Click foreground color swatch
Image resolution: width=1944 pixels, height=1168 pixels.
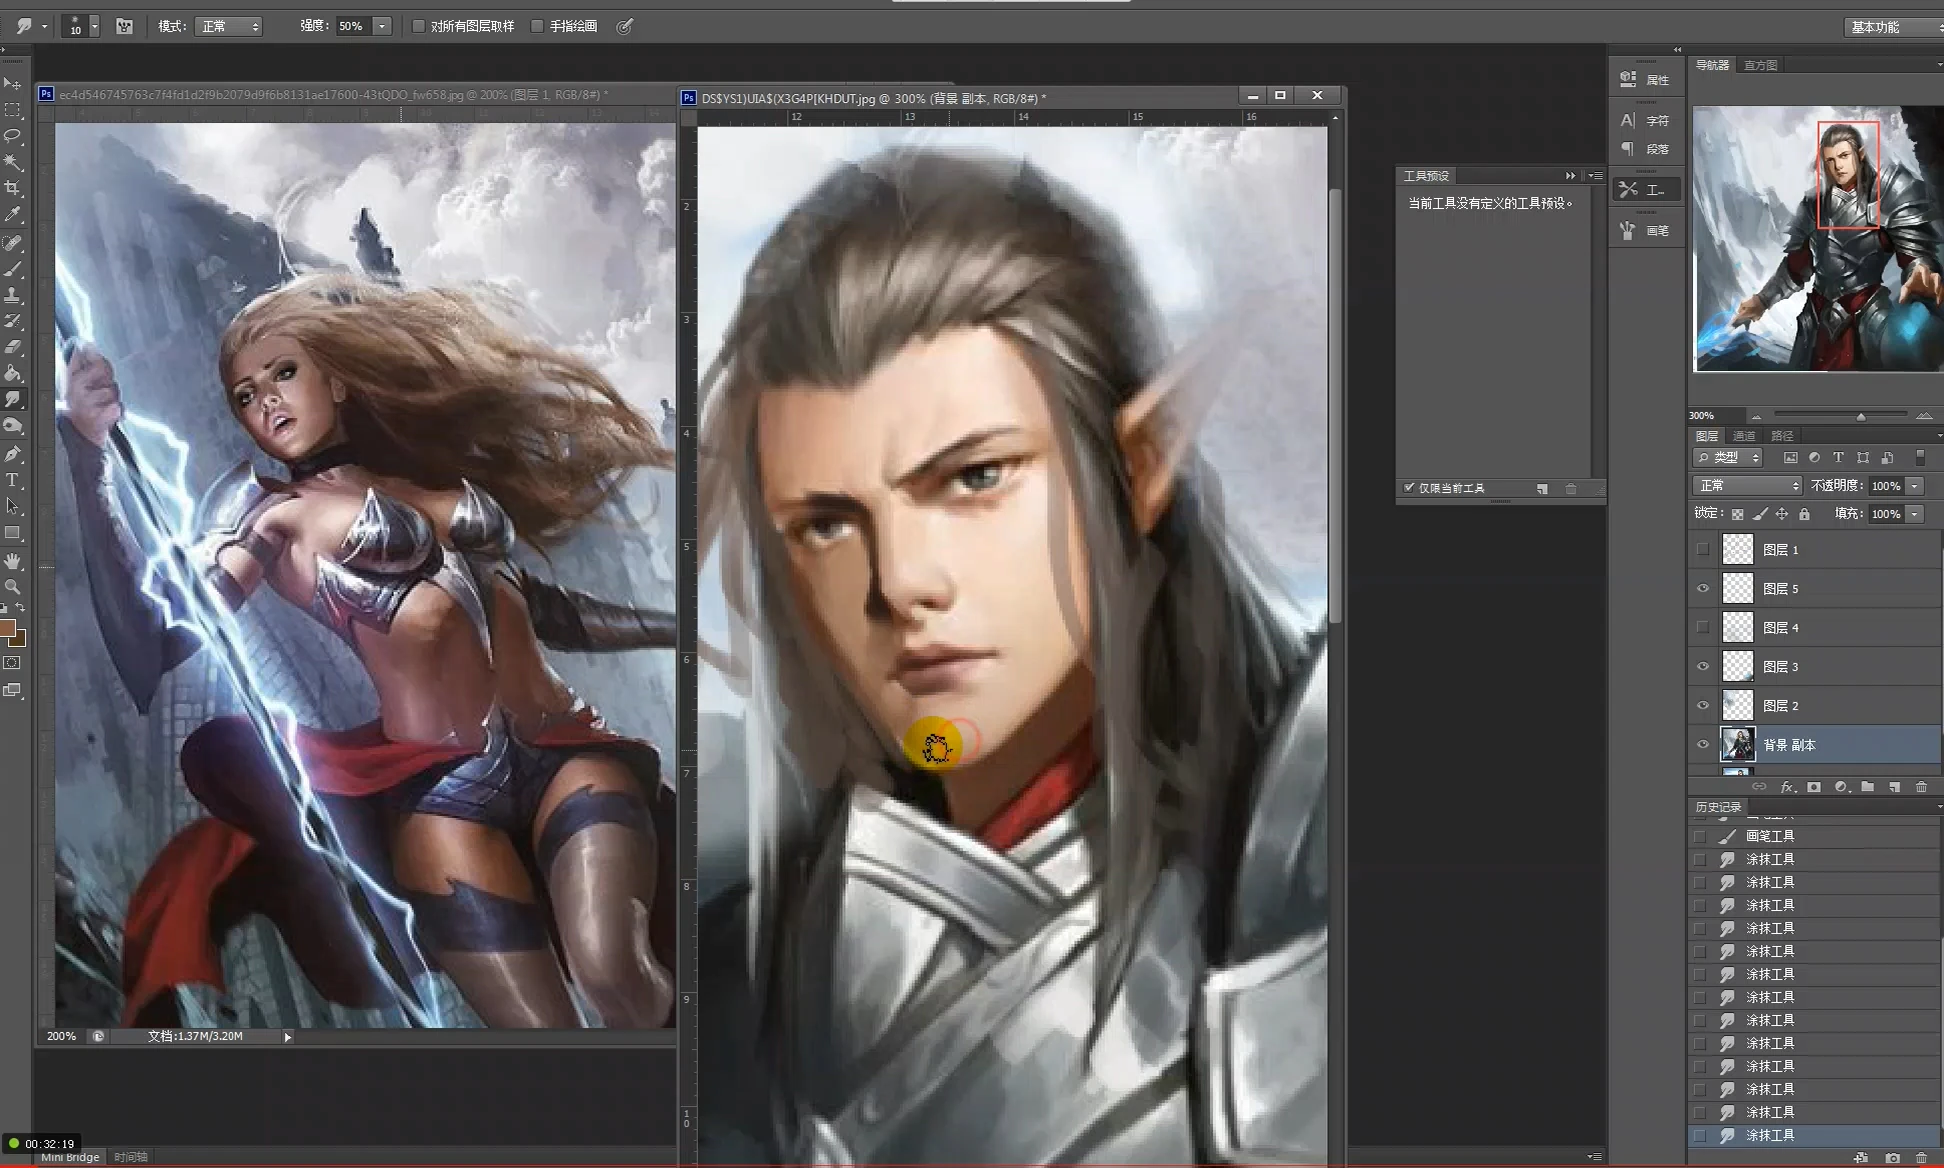click(7, 628)
